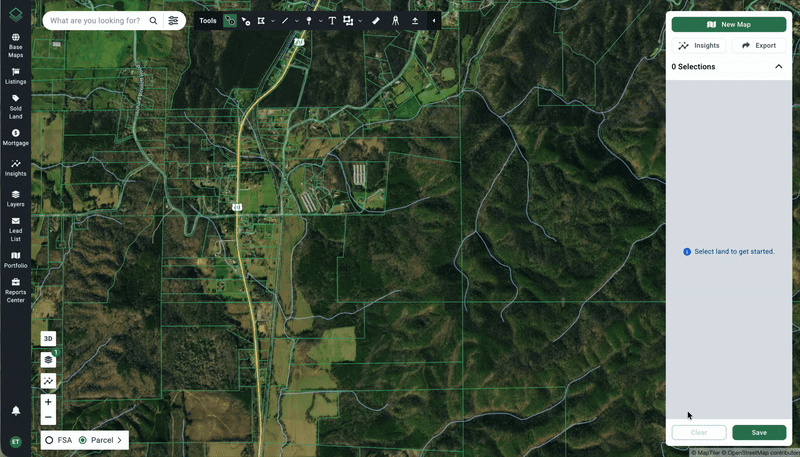Open the Insights tab in the panel
The width and height of the screenshot is (800, 457).
(699, 46)
